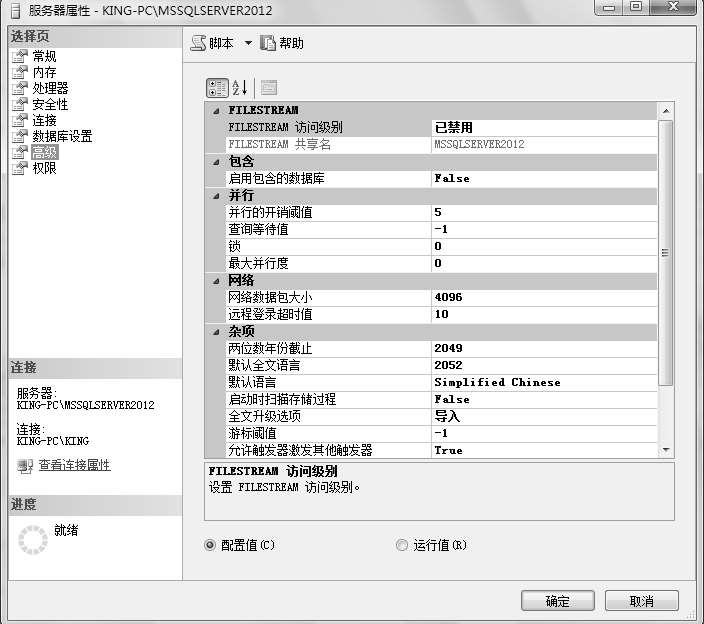
Task: Click property grid scroll down arrow
Action: [666, 450]
